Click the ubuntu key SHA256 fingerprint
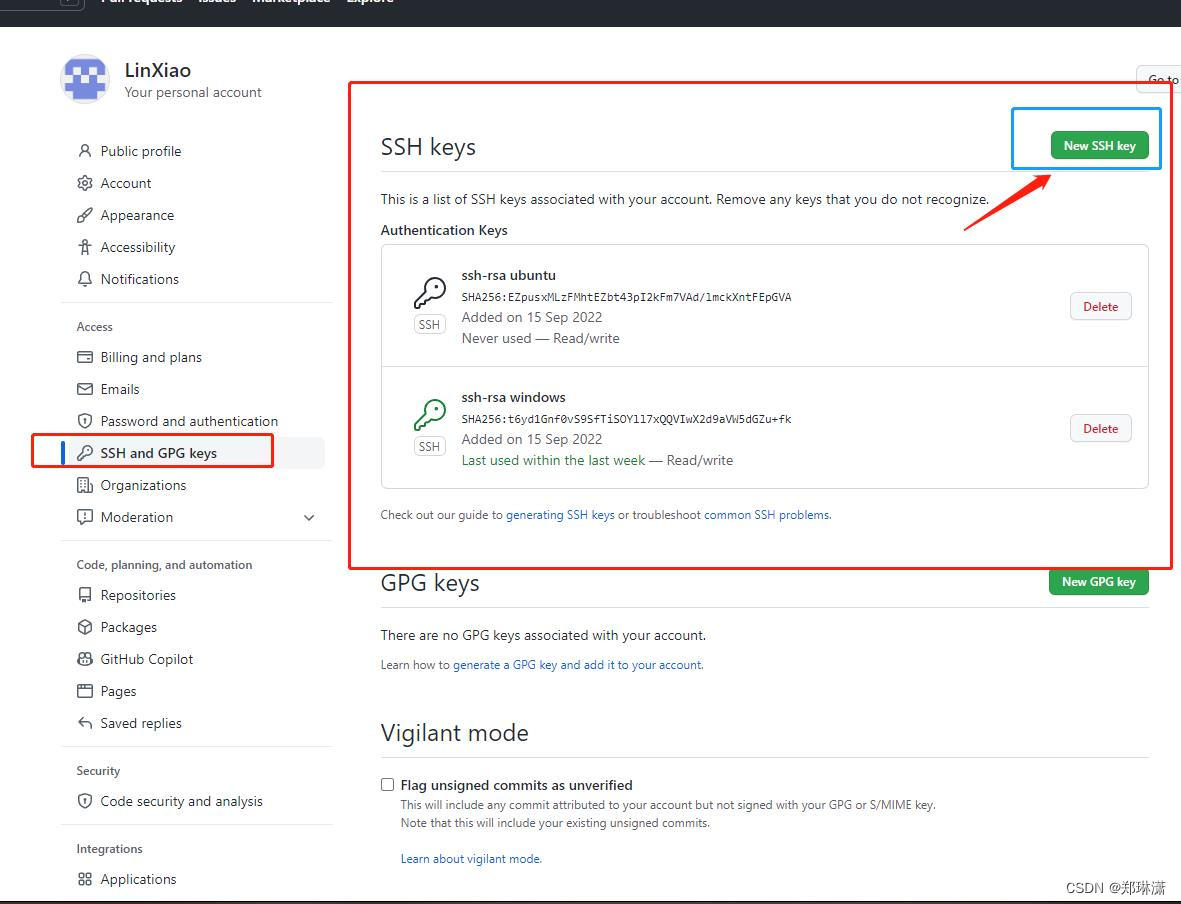Viewport: 1181px width, 904px height. click(627, 297)
